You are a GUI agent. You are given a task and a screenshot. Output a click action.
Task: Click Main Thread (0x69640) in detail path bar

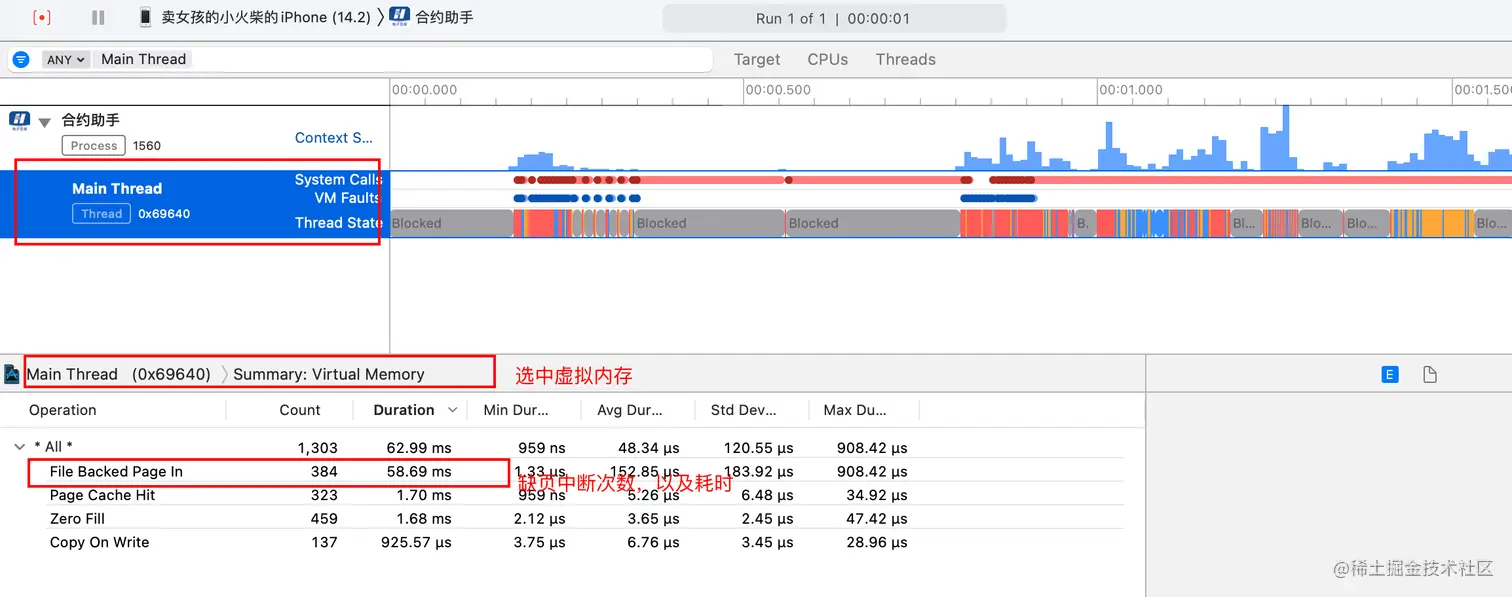[118, 374]
